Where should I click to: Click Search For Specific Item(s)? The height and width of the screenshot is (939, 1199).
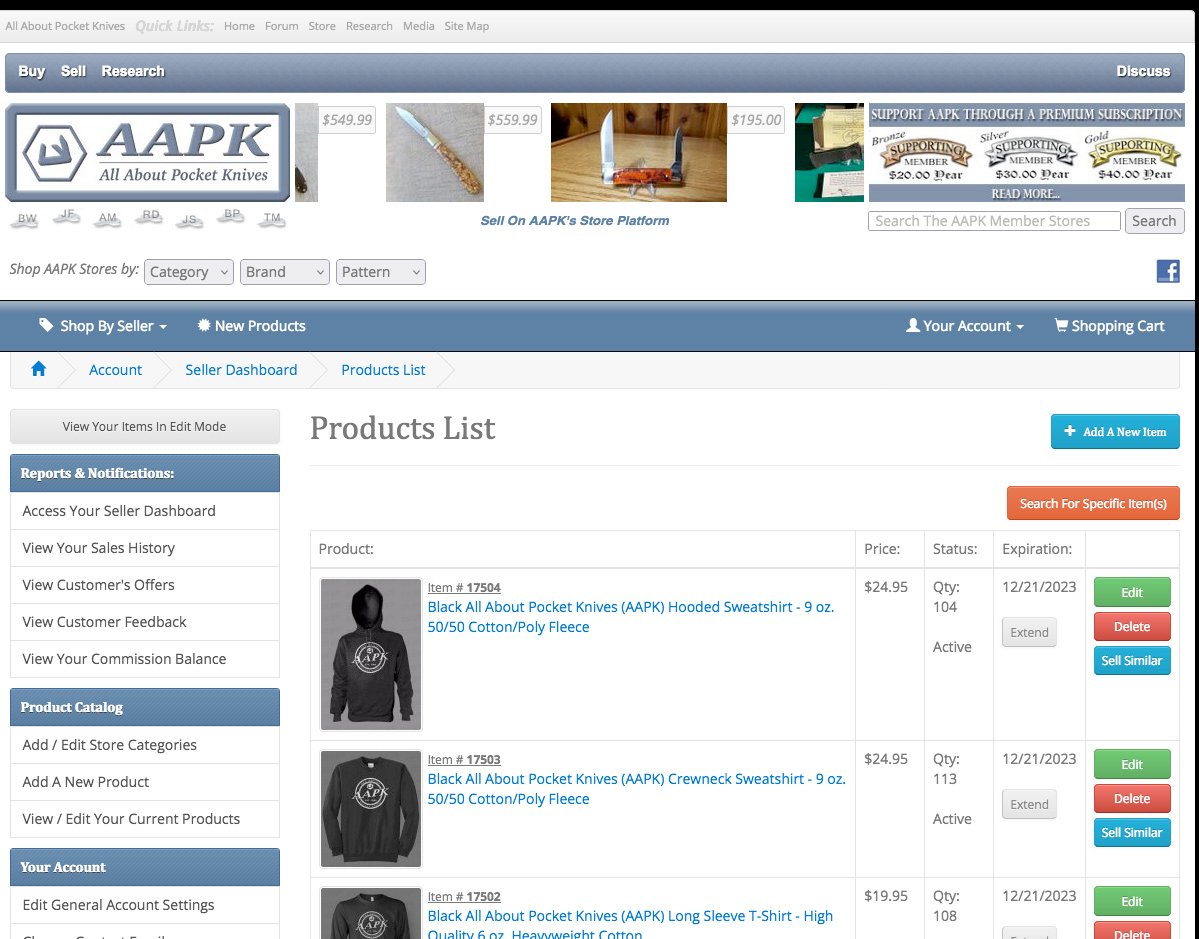tap(1093, 503)
